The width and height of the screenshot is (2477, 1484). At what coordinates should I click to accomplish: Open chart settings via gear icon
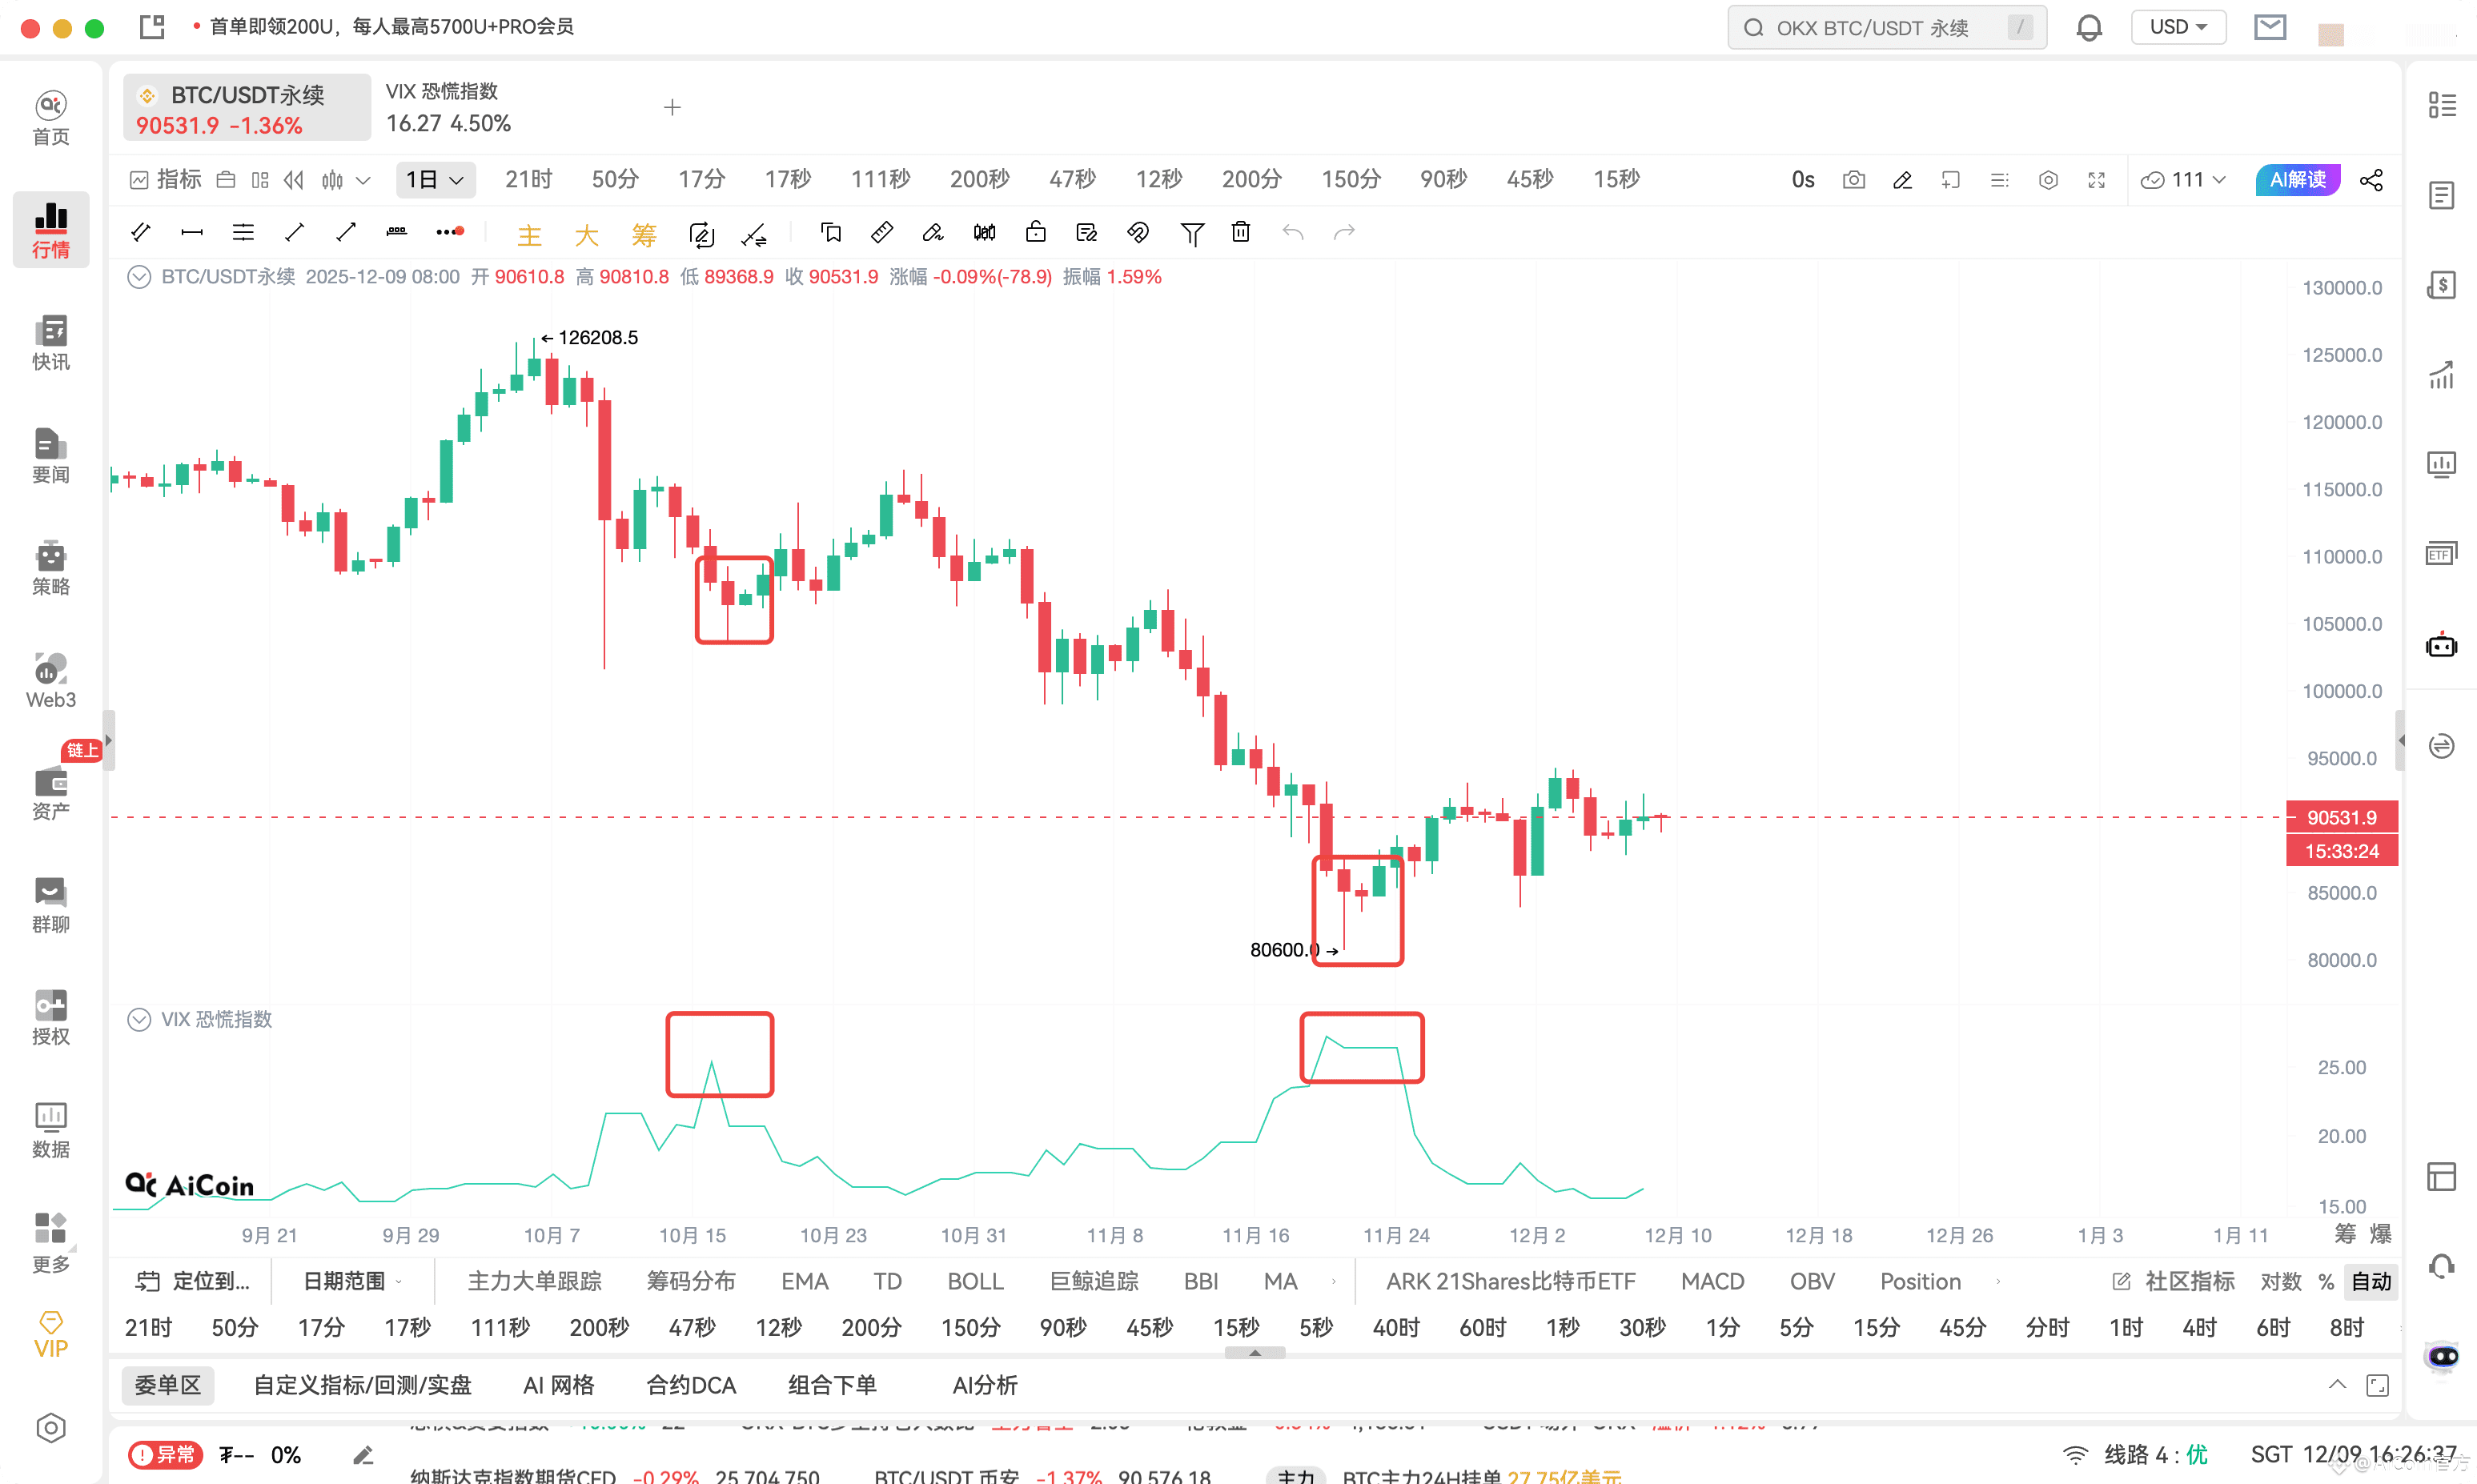tap(2048, 180)
